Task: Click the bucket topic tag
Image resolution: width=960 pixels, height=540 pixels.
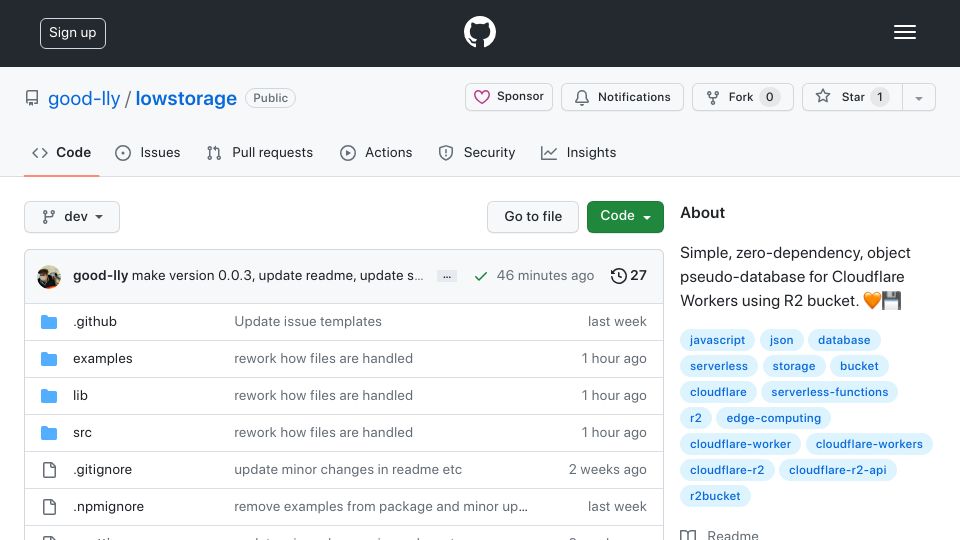Action: tap(859, 366)
